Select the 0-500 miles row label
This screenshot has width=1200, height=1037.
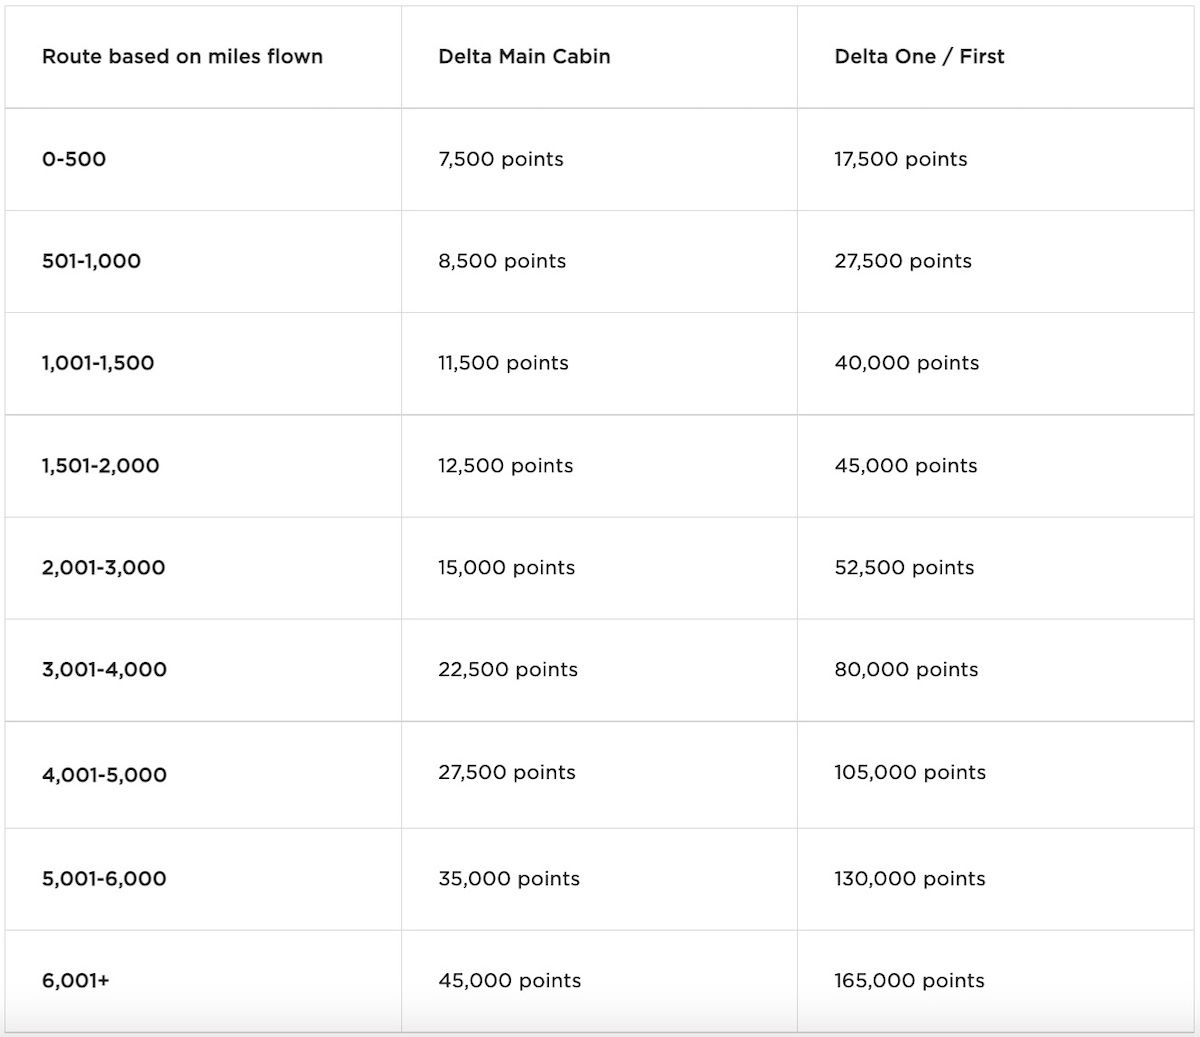click(x=74, y=159)
